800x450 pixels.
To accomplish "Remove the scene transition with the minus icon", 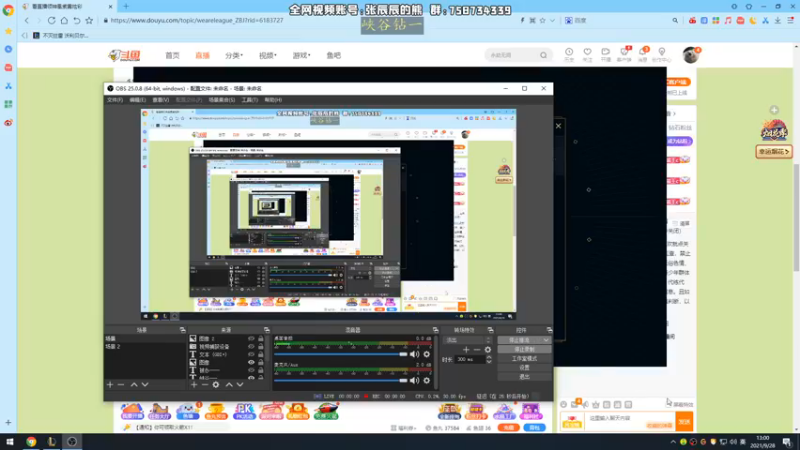I will coord(477,349).
